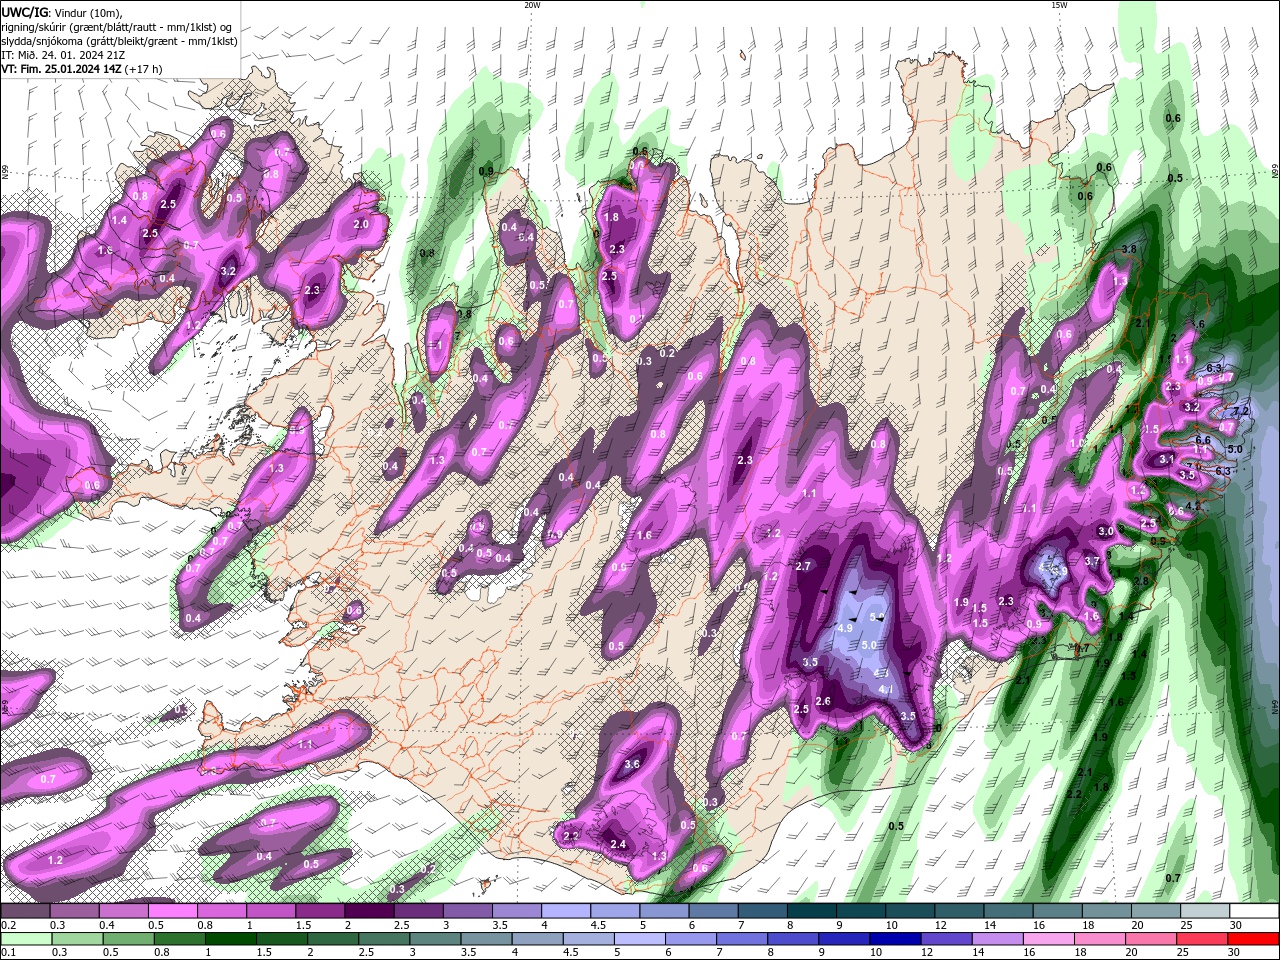The width and height of the screenshot is (1280, 960).
Task: Click the dark navy swatch labeled 10 in rain legend
Action: [893, 939]
